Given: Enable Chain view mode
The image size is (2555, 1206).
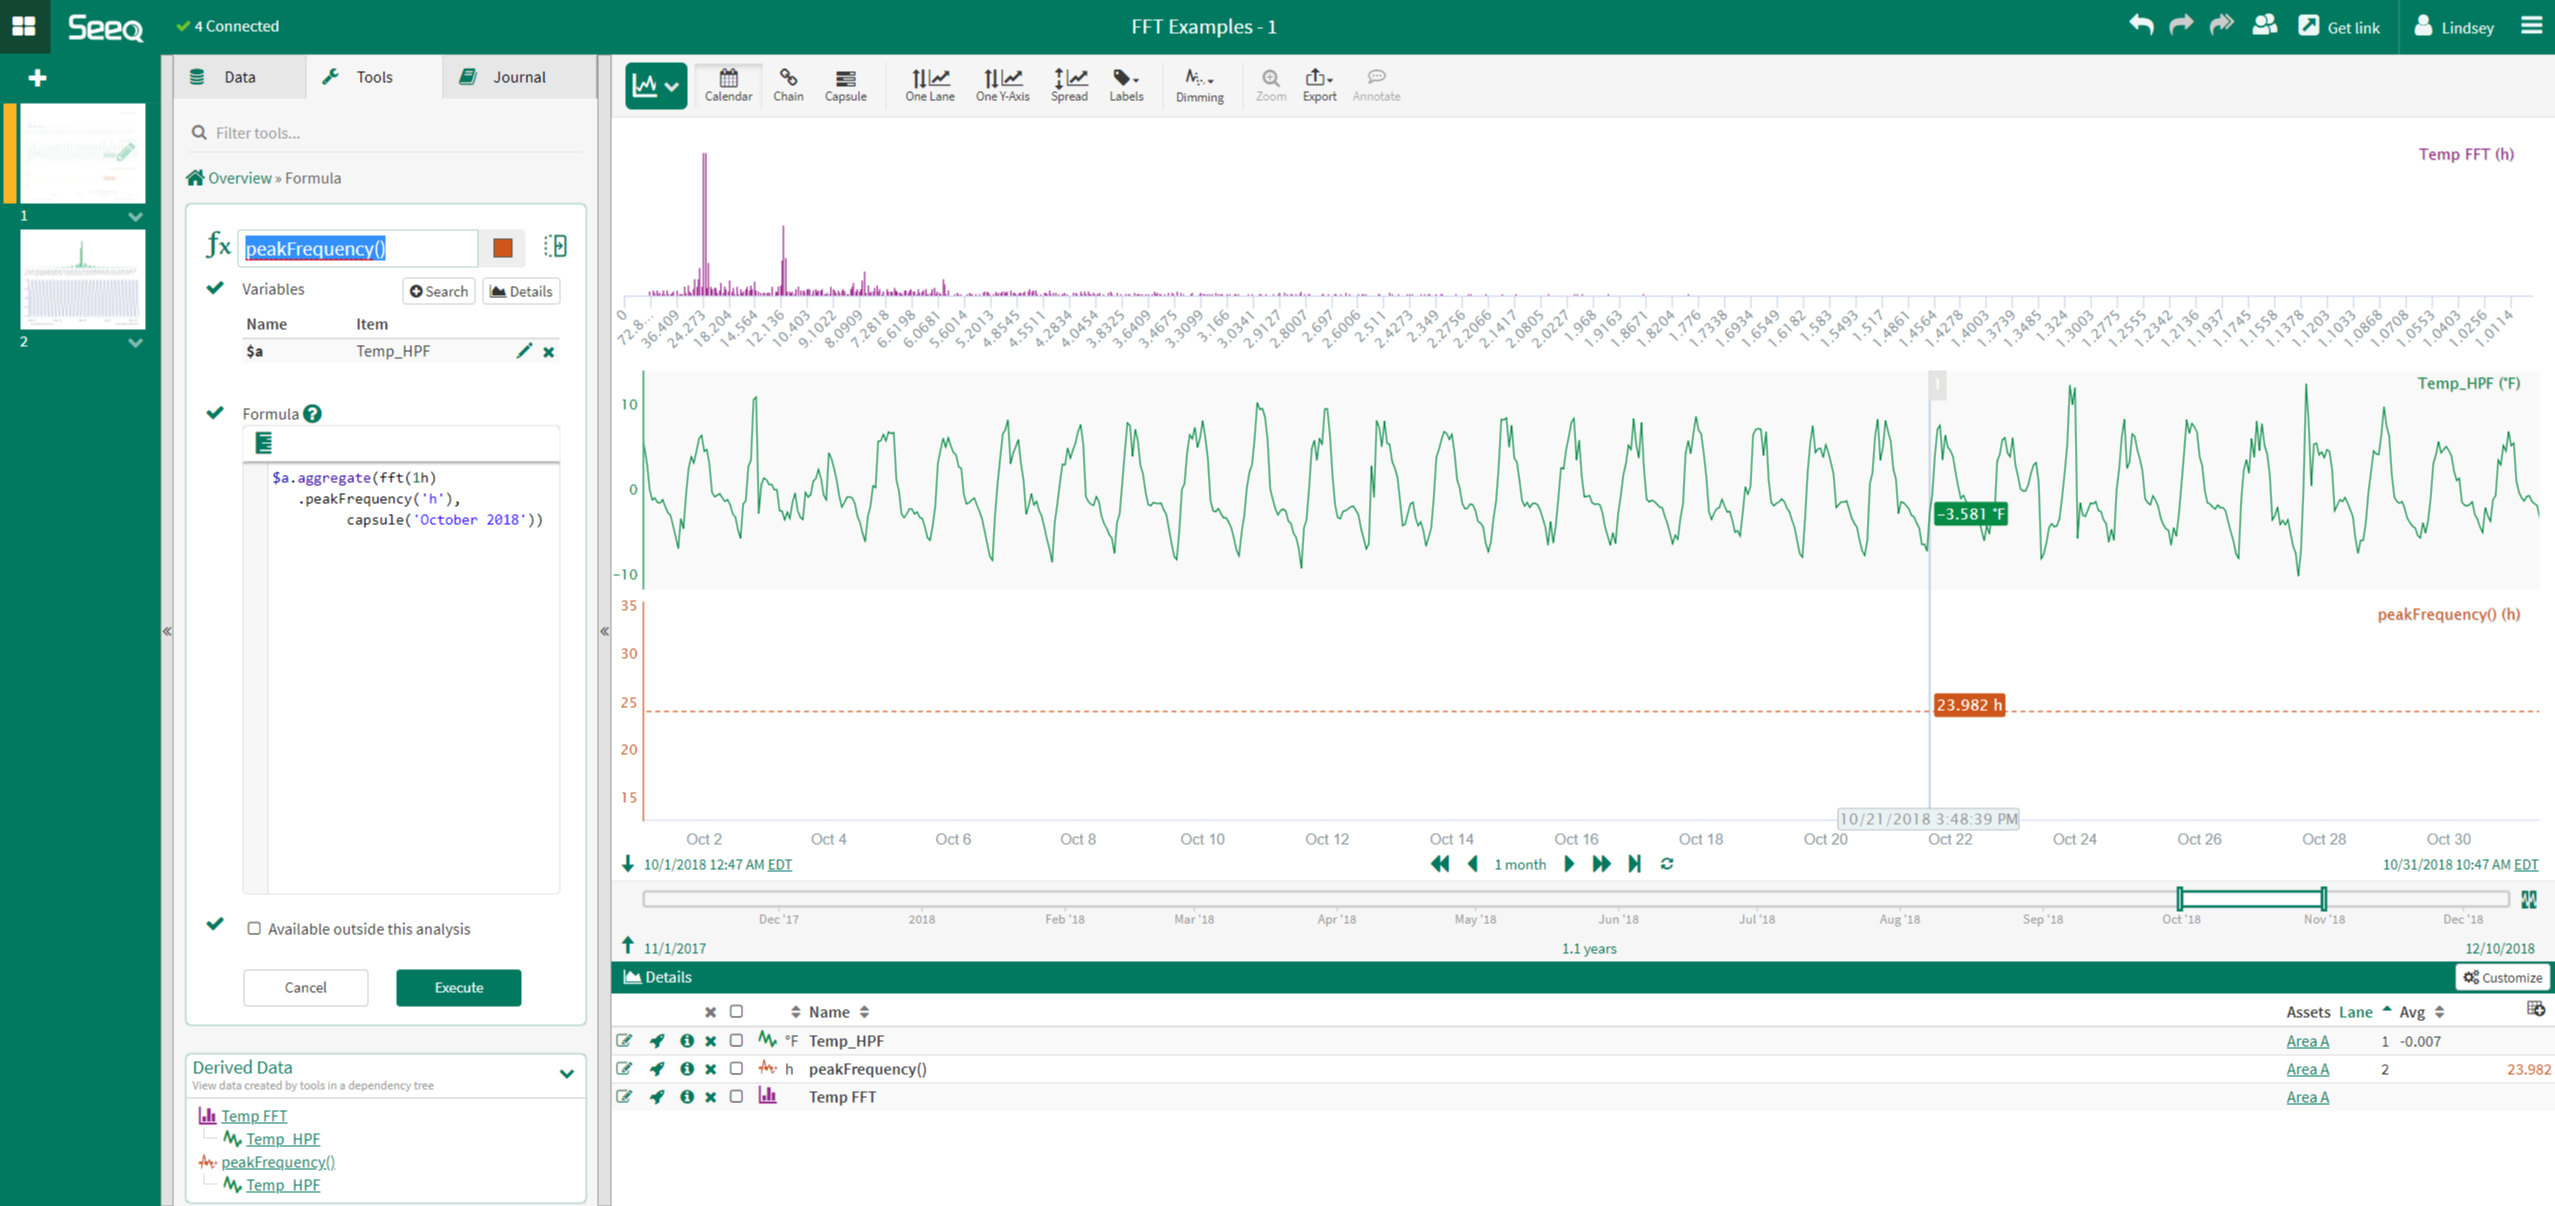Looking at the screenshot, I should 788,85.
